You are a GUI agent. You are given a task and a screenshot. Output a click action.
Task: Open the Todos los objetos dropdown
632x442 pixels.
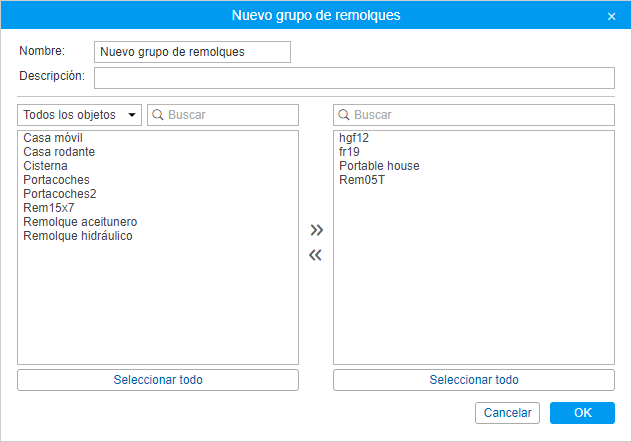[79, 115]
